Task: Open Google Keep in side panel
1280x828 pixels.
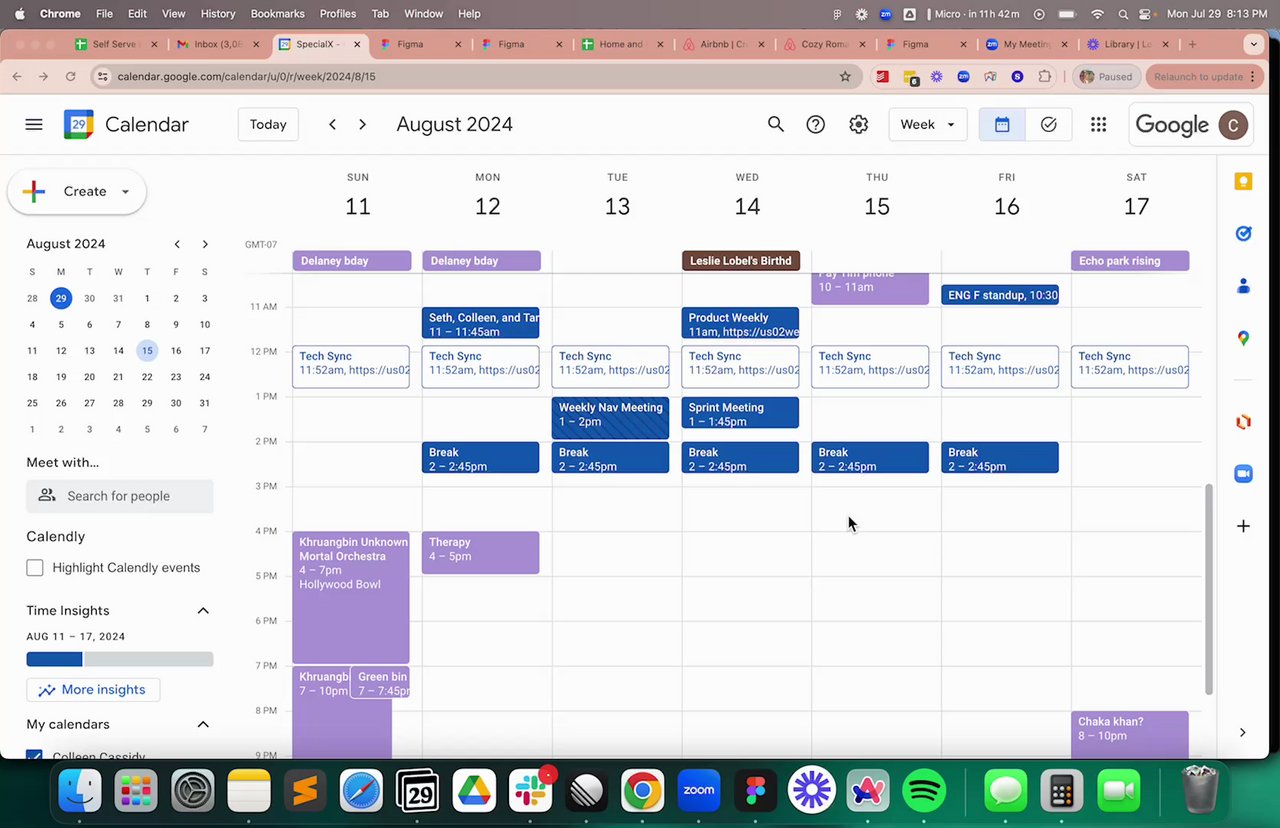Action: coord(1243,181)
